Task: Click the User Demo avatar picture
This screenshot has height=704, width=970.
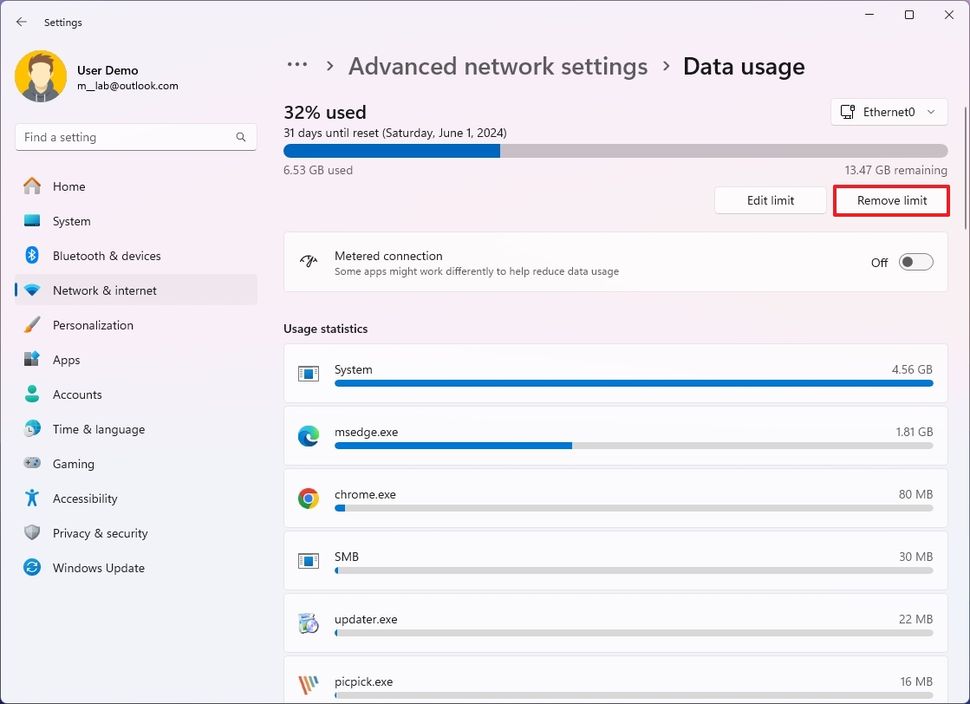Action: pos(40,76)
